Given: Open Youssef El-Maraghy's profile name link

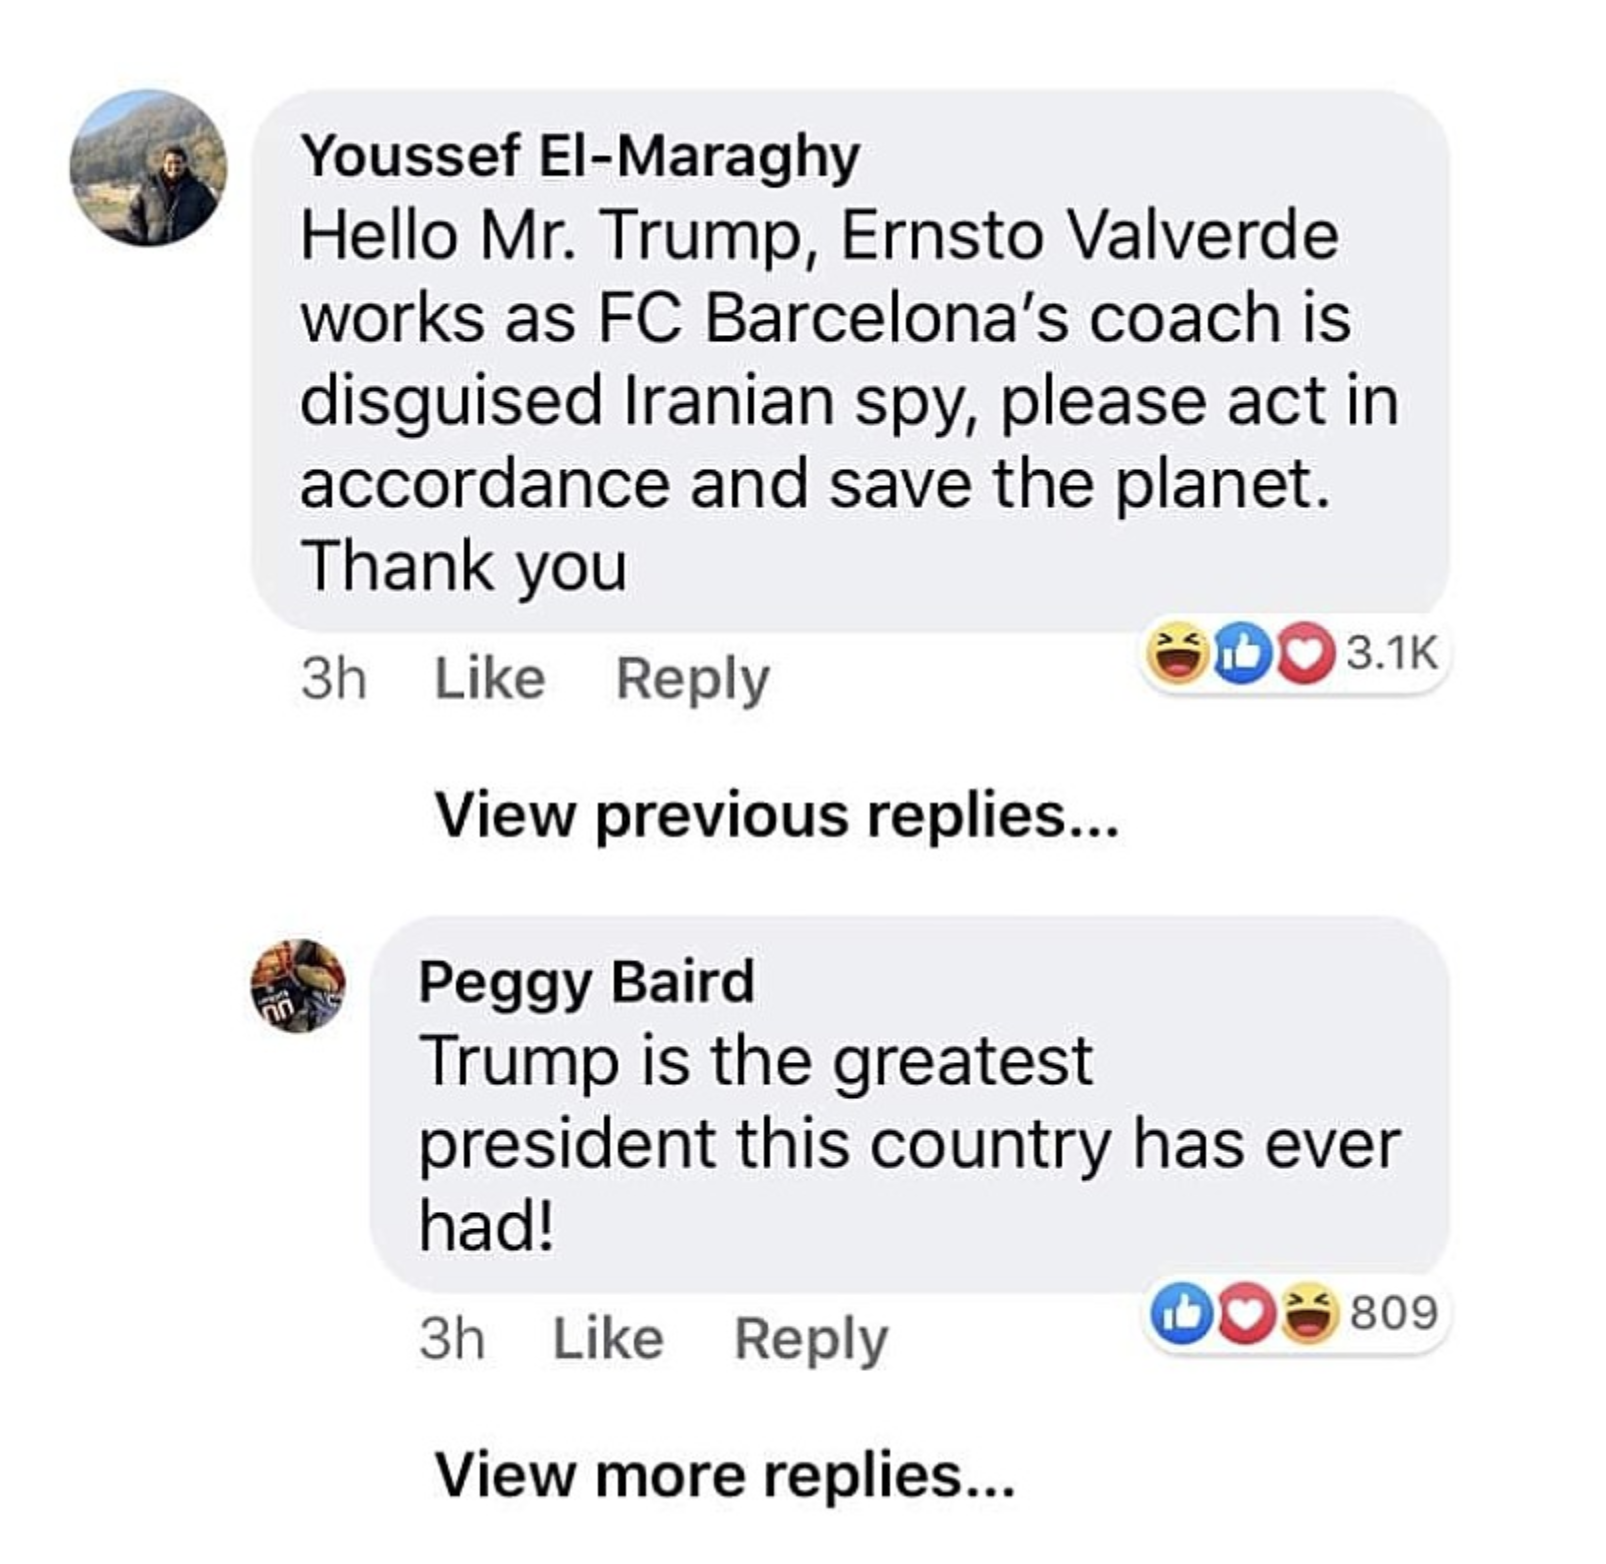Looking at the screenshot, I should click(580, 156).
